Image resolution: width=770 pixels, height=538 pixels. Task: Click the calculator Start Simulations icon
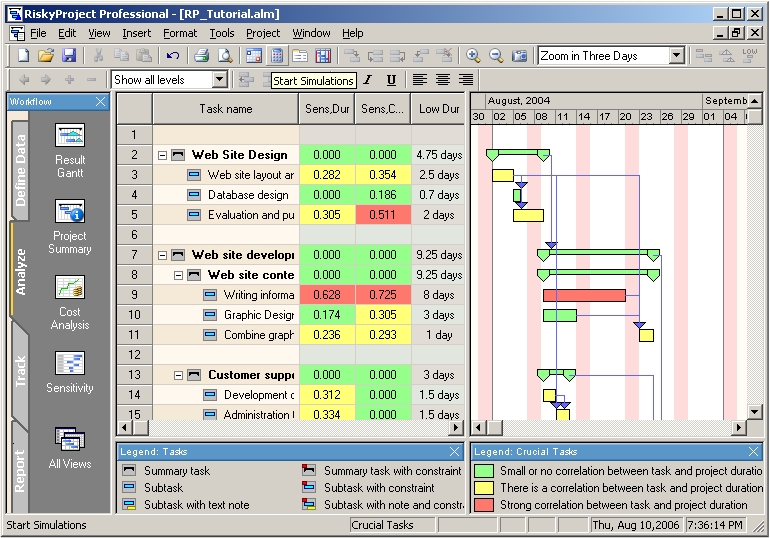[x=277, y=55]
